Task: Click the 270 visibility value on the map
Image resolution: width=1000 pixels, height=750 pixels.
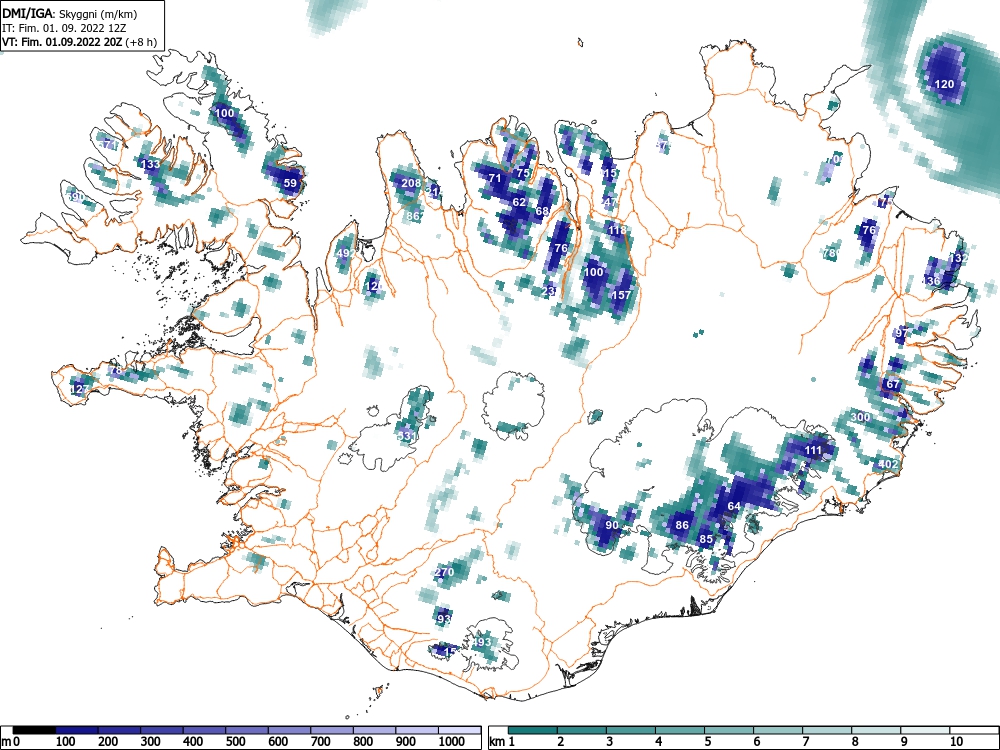Action: click(444, 572)
